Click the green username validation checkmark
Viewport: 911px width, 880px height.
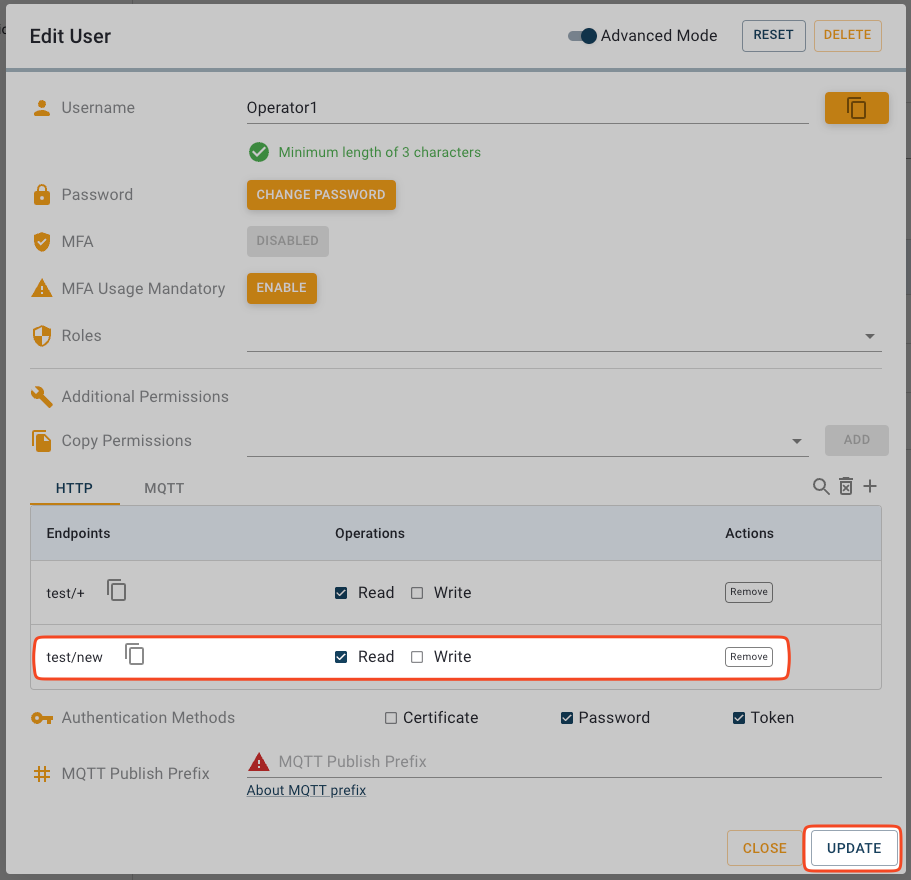coord(259,152)
